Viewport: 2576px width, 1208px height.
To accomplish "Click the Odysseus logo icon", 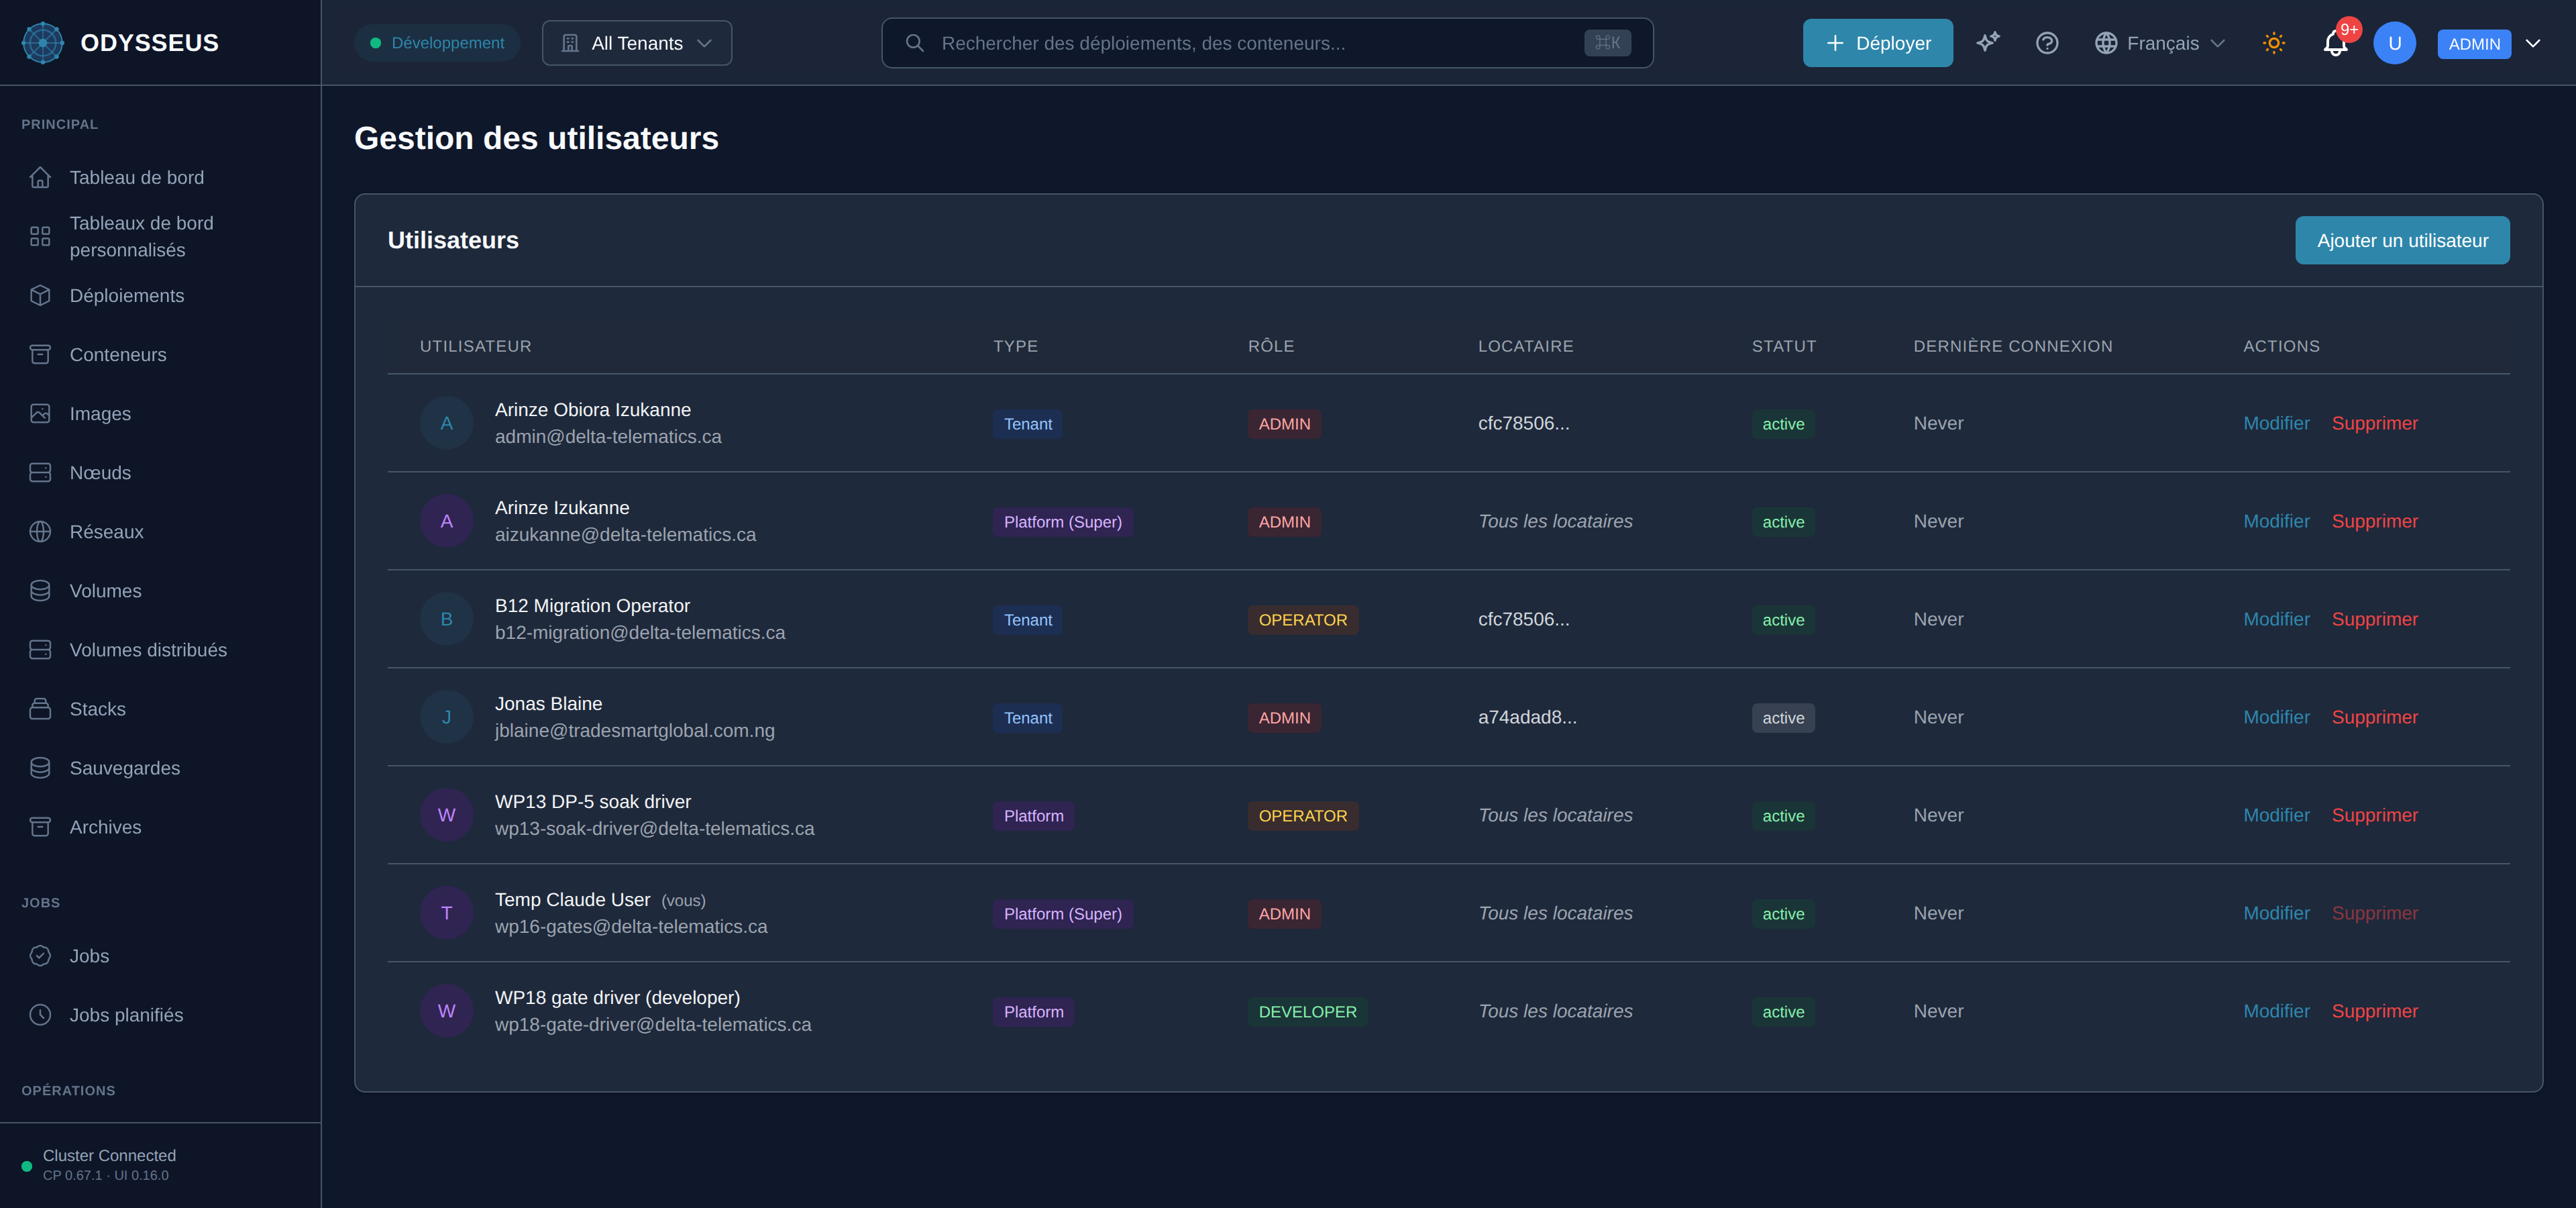I will click(43, 43).
